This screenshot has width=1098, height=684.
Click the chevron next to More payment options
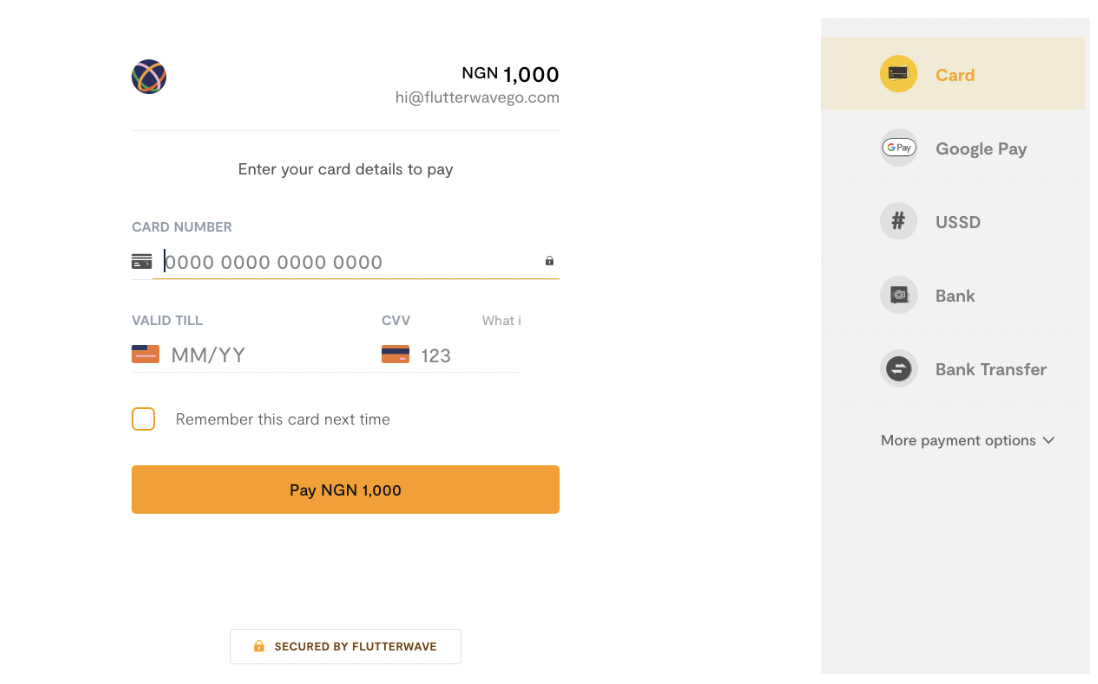pos(1048,440)
